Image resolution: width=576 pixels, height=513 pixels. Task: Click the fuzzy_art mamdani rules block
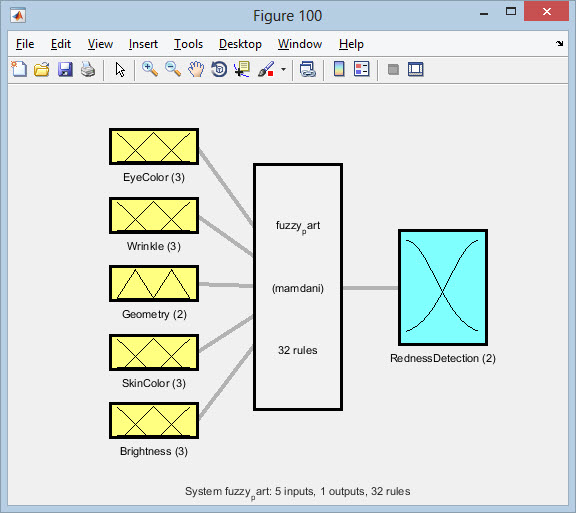click(298, 287)
